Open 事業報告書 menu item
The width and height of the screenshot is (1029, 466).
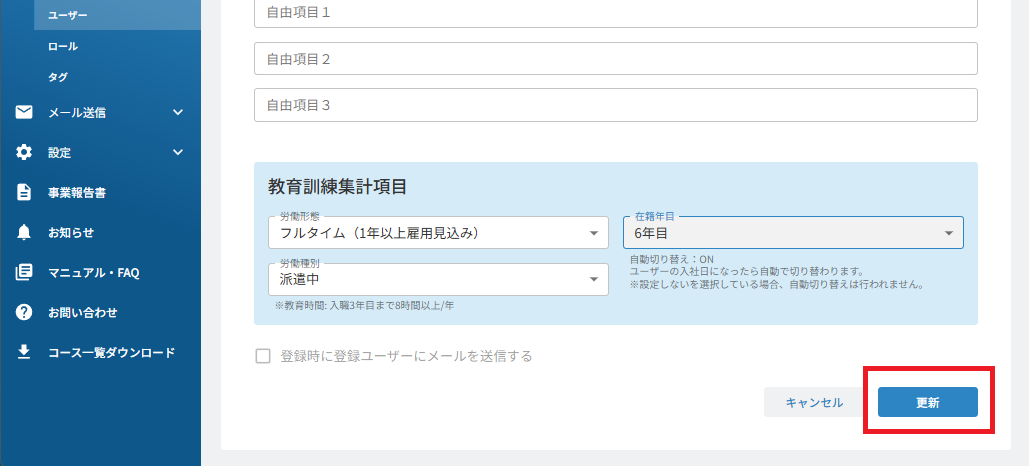100,192
